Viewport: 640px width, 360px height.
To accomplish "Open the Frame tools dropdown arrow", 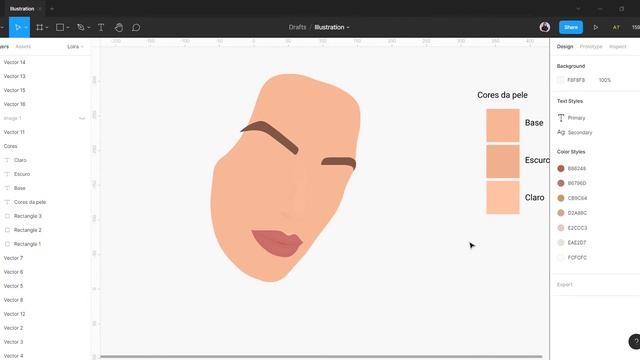I will tap(47, 28).
